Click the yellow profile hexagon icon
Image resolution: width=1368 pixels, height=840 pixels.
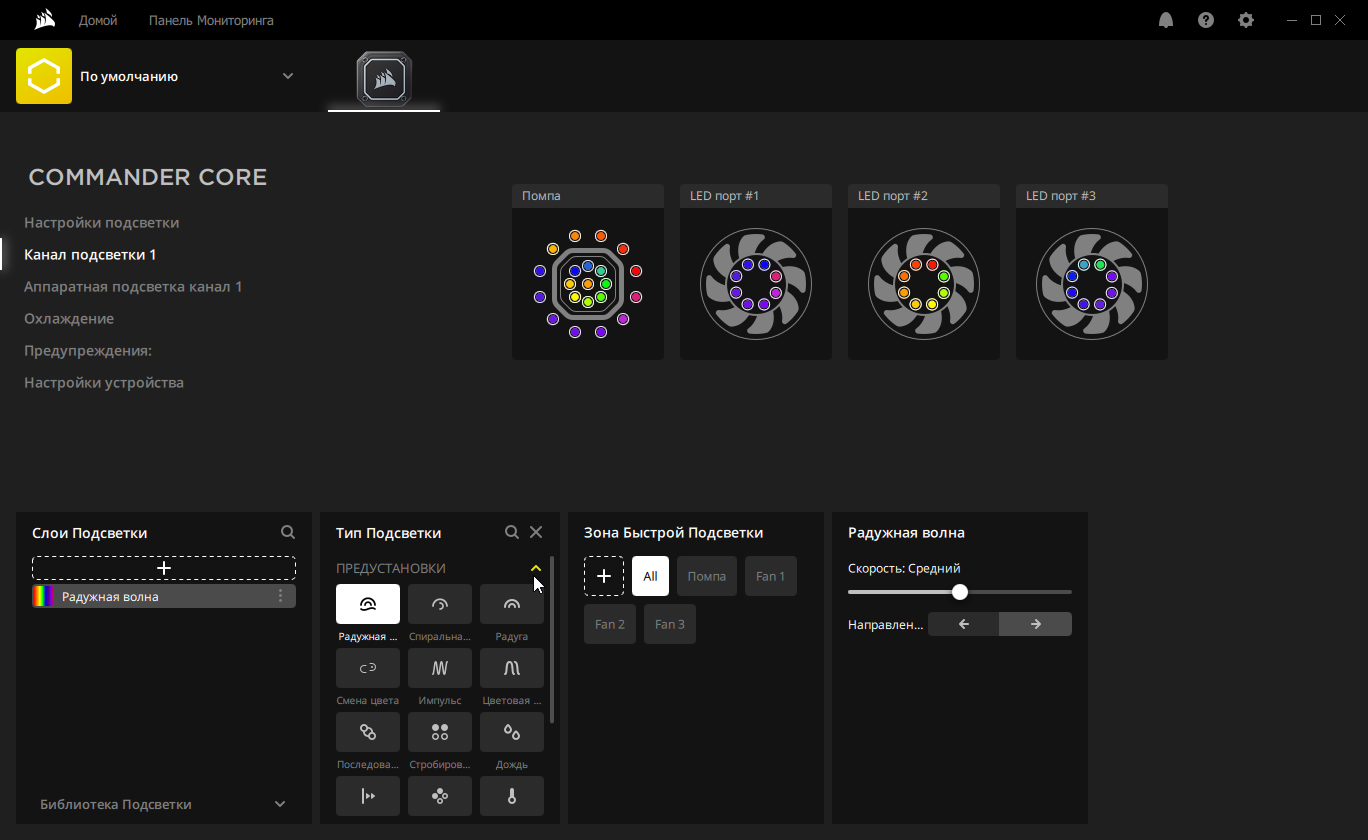click(x=44, y=76)
